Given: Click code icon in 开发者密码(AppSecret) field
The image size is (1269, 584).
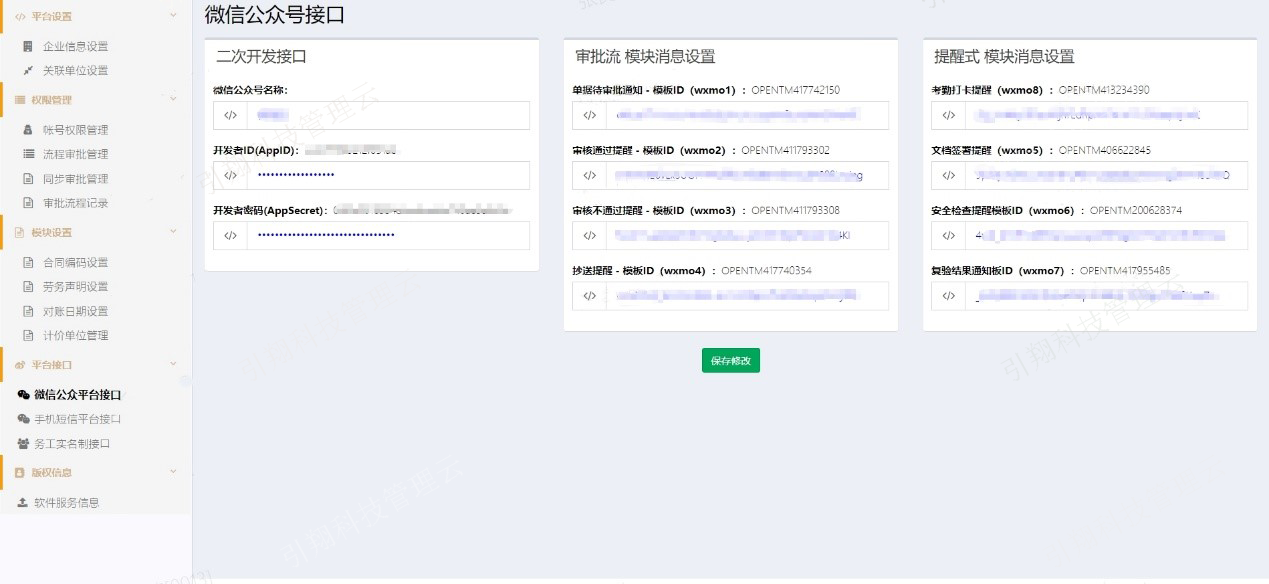Looking at the screenshot, I should point(230,235).
